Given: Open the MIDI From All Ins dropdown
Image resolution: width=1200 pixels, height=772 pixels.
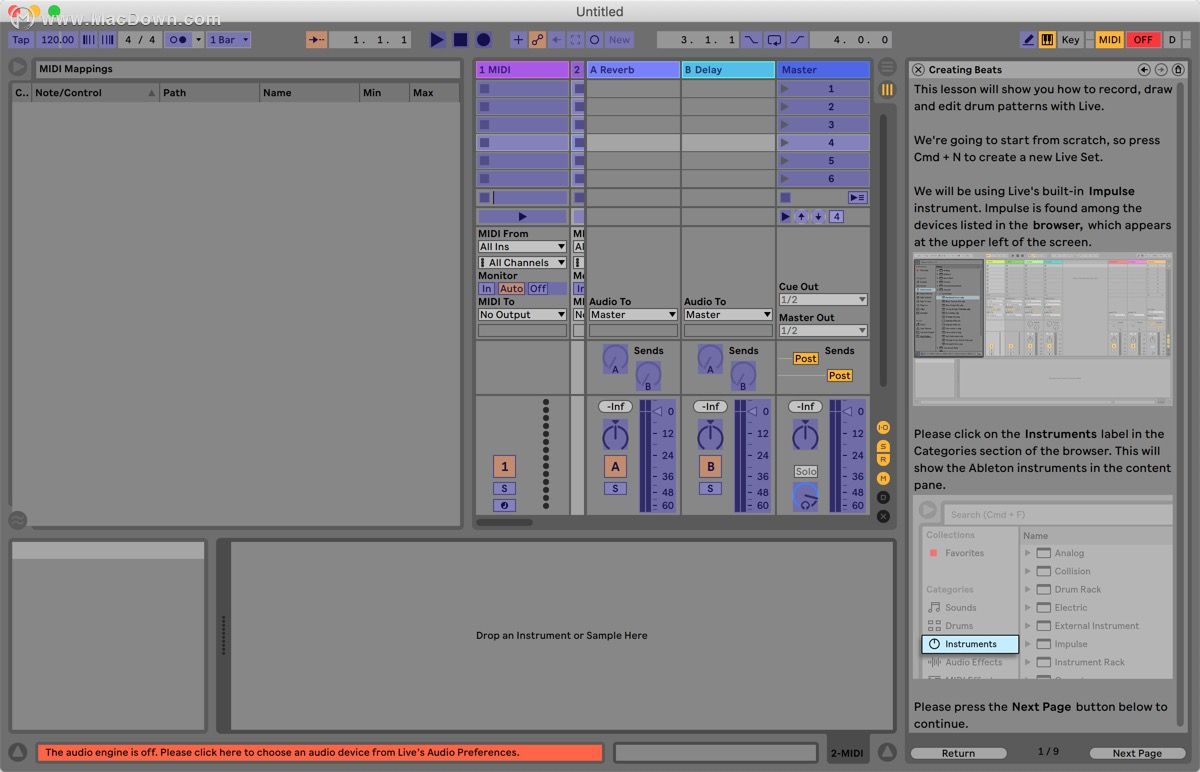Looking at the screenshot, I should 522,246.
